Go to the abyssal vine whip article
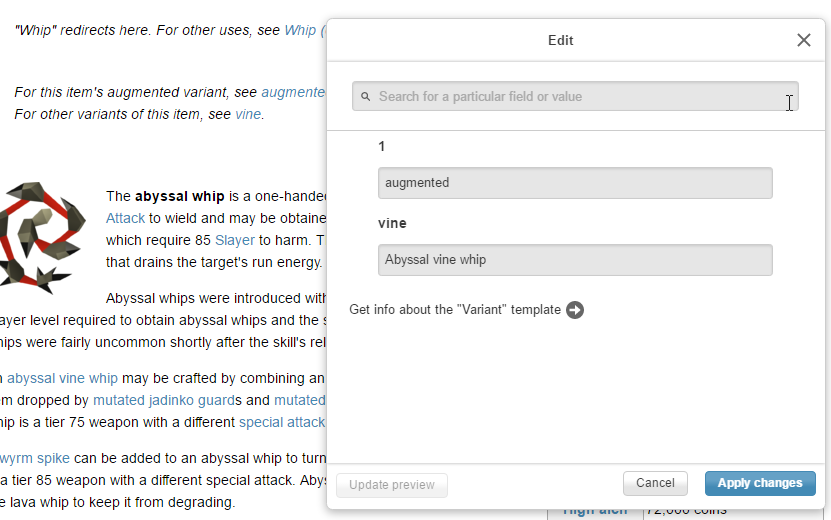The height and width of the screenshot is (520, 831). pos(62,378)
